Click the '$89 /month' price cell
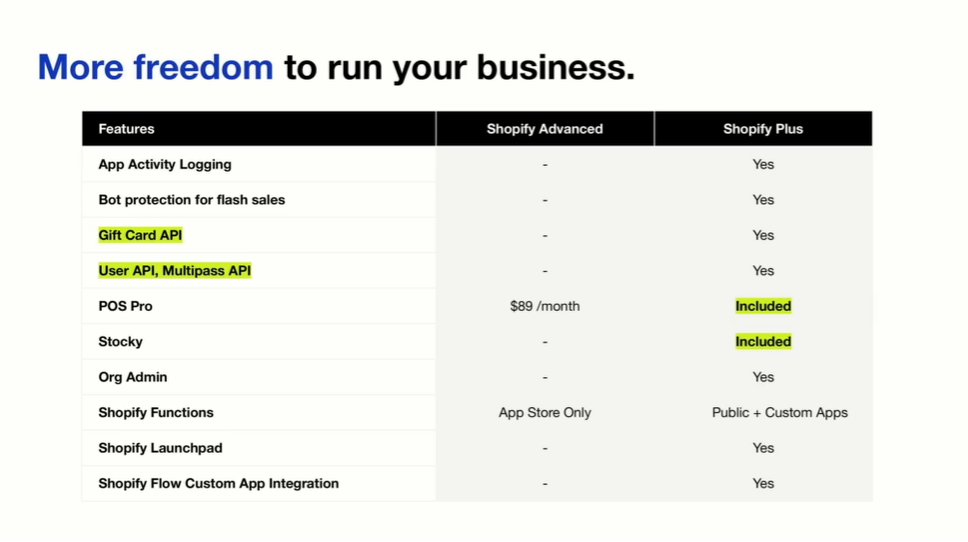Image resolution: width=968 pixels, height=542 pixels. (544, 306)
